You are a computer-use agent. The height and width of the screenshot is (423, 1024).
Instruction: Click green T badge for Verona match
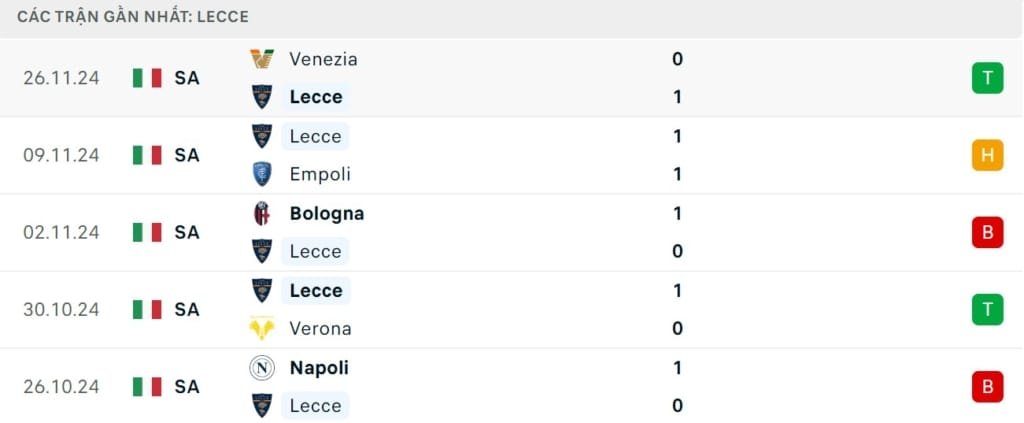click(987, 309)
